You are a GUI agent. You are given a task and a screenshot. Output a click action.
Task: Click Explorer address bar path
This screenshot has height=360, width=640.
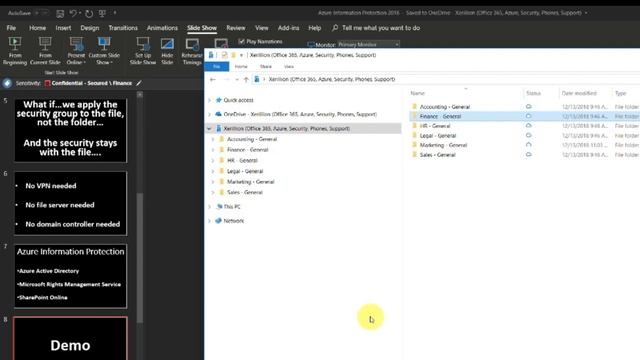click(x=331, y=79)
